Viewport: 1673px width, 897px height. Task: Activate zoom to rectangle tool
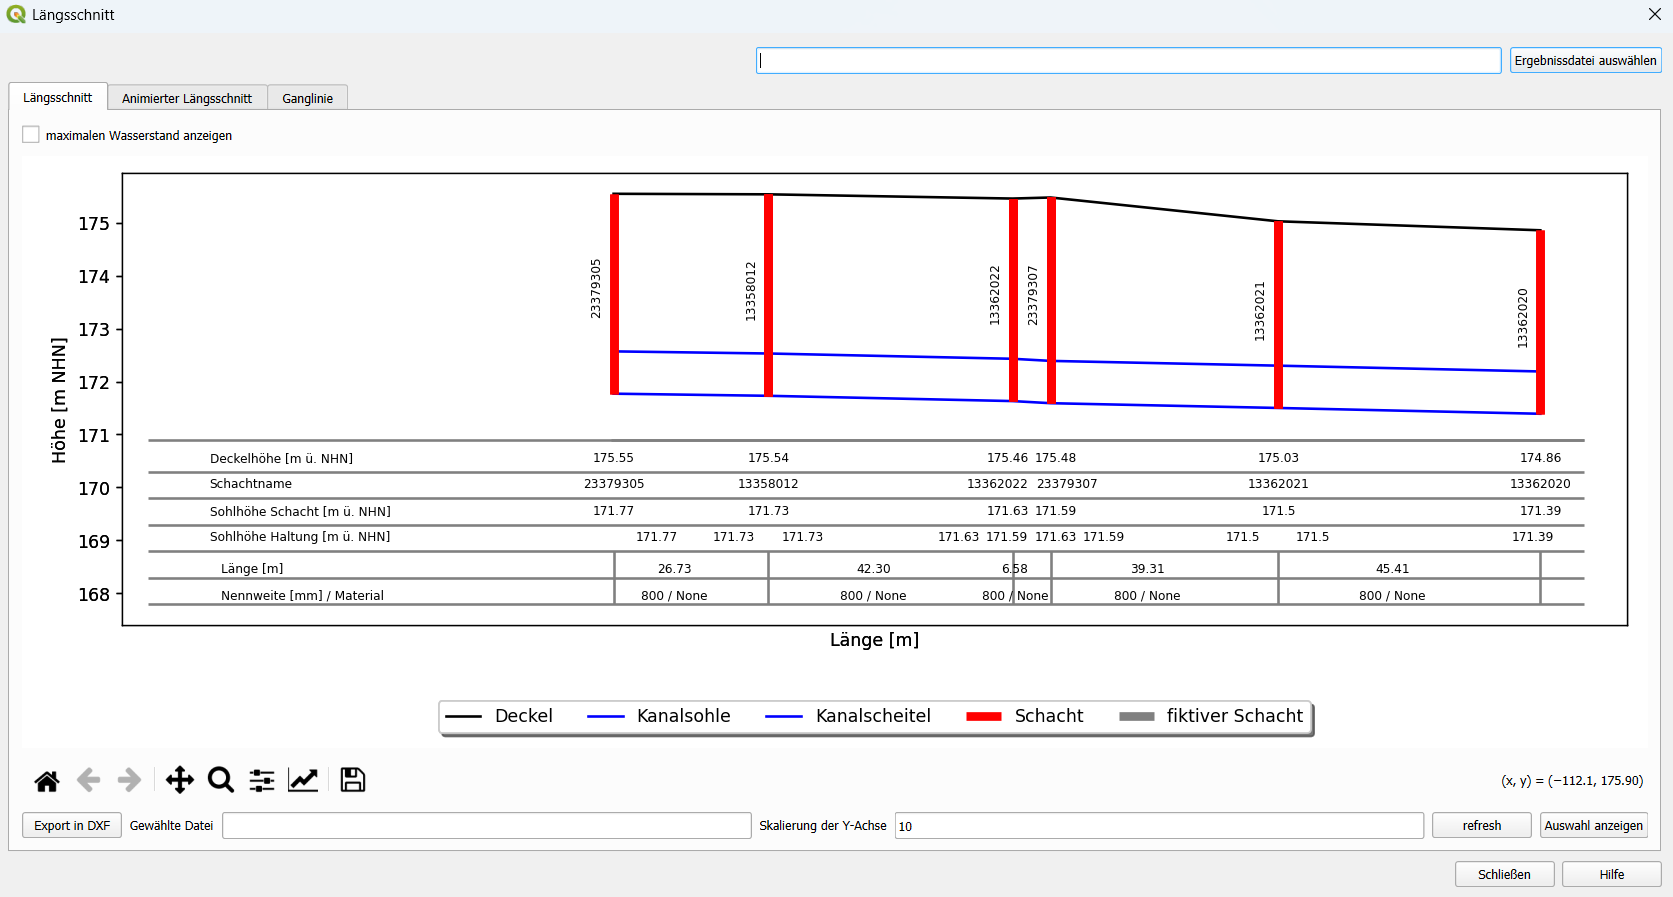(x=221, y=780)
